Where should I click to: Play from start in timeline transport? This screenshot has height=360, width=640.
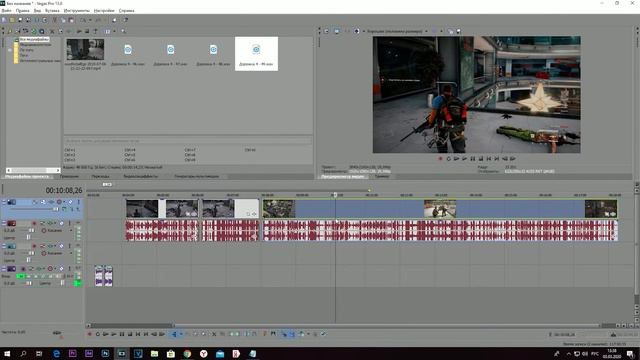106,334
